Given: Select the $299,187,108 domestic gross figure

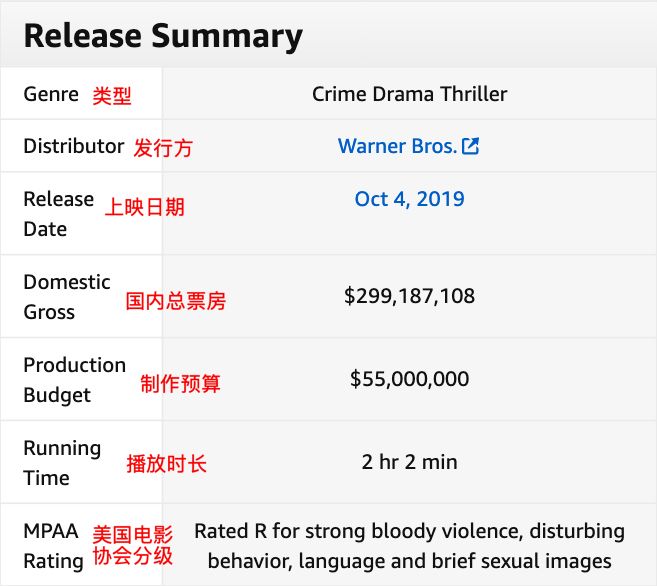Looking at the screenshot, I should point(409,296).
